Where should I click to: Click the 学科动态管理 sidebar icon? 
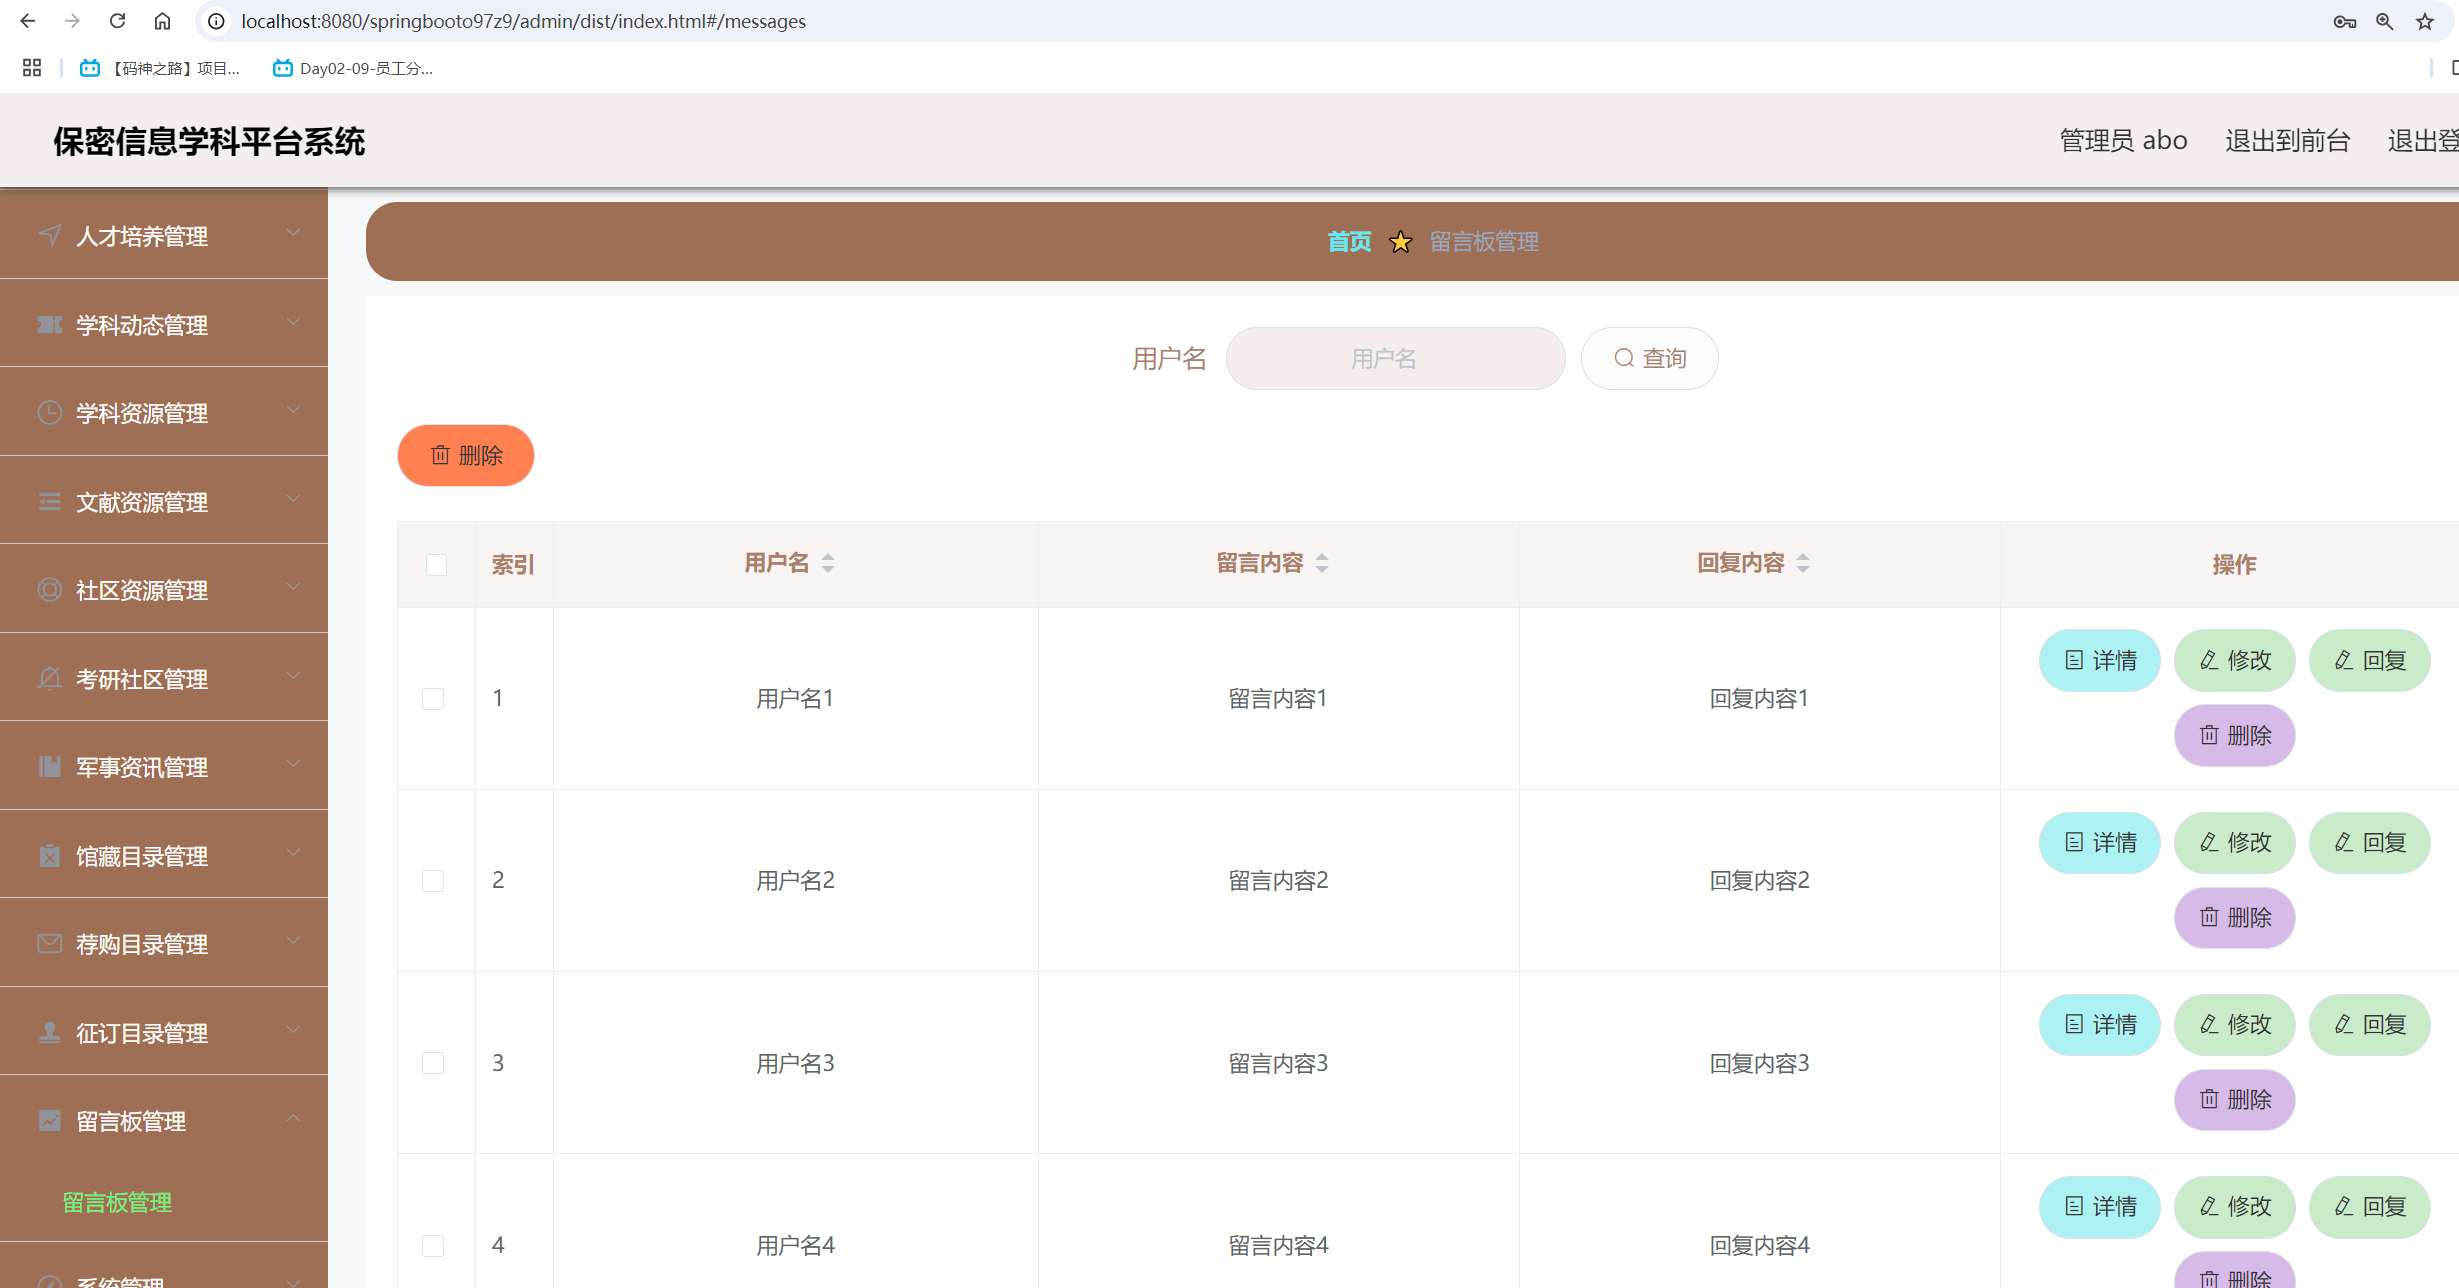coord(50,324)
